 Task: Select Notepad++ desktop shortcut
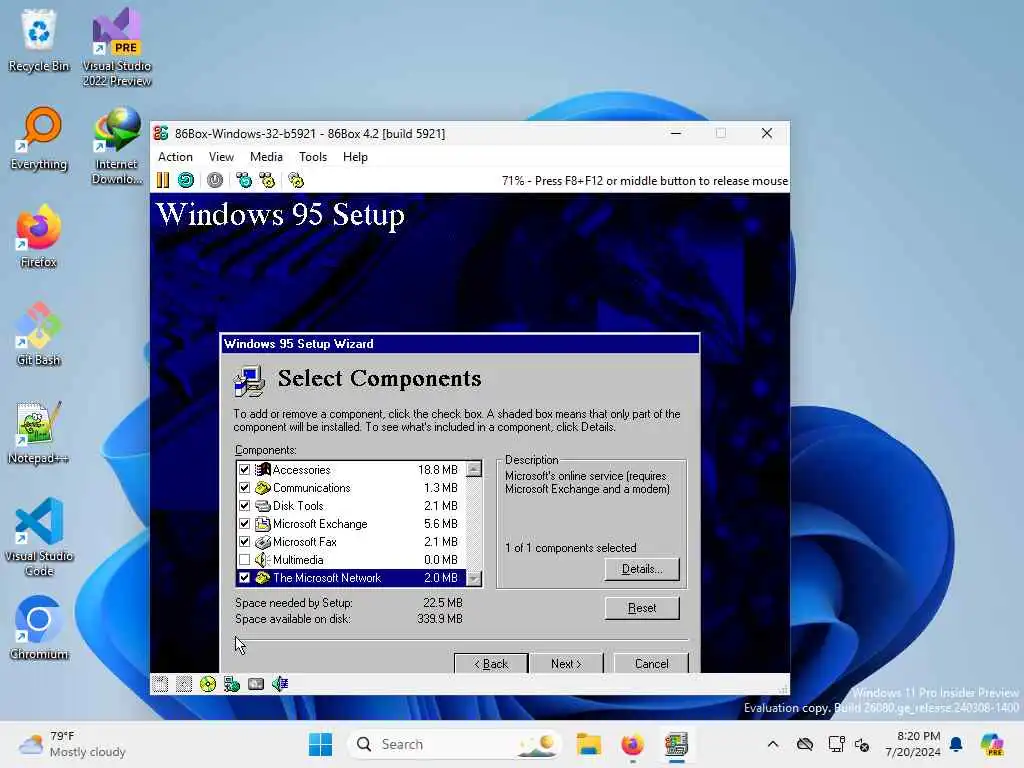click(x=39, y=432)
